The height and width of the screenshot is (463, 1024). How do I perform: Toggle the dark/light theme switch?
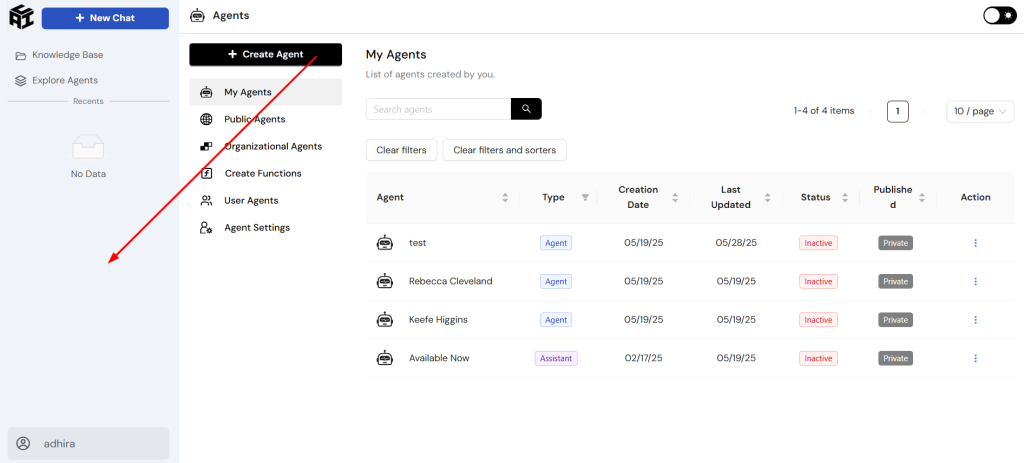pos(999,16)
